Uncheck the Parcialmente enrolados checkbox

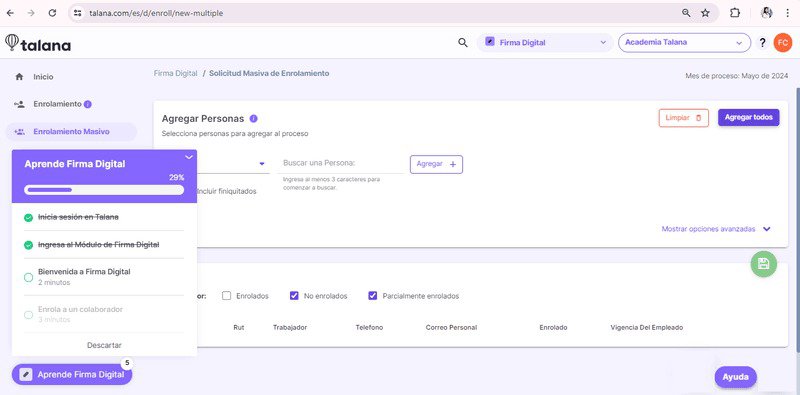click(372, 295)
